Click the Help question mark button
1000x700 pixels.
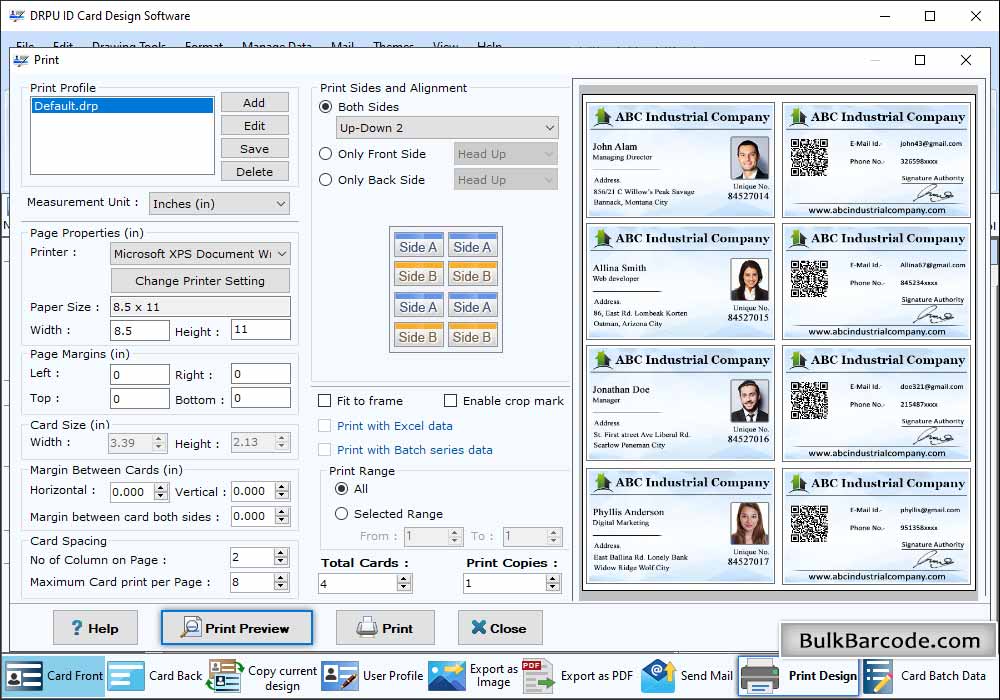(x=95, y=628)
